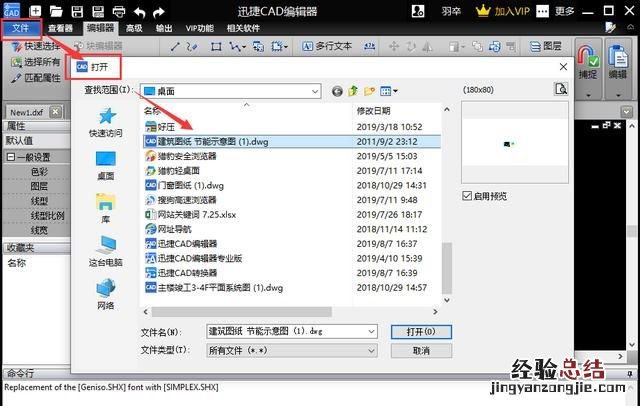
Task: Select 好压 entry in file list
Action: point(160,127)
